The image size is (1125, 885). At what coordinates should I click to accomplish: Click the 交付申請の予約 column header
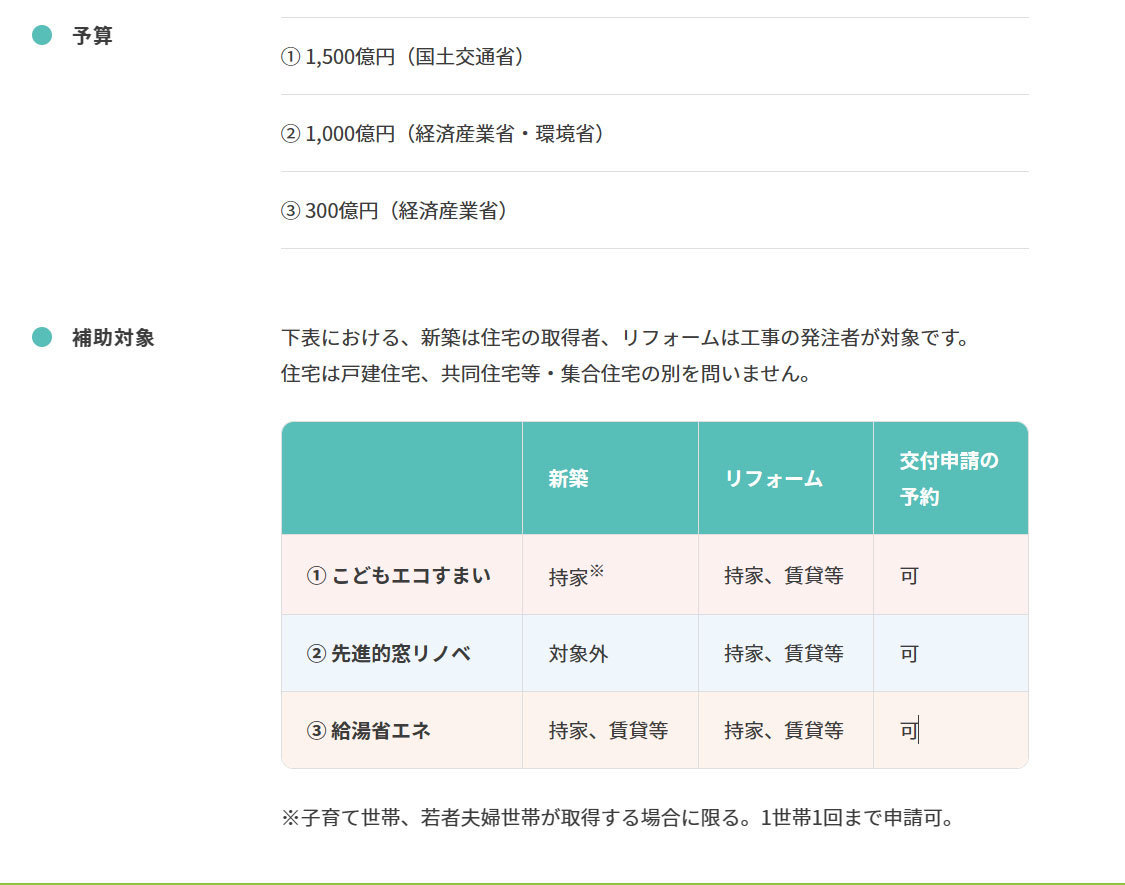(949, 478)
